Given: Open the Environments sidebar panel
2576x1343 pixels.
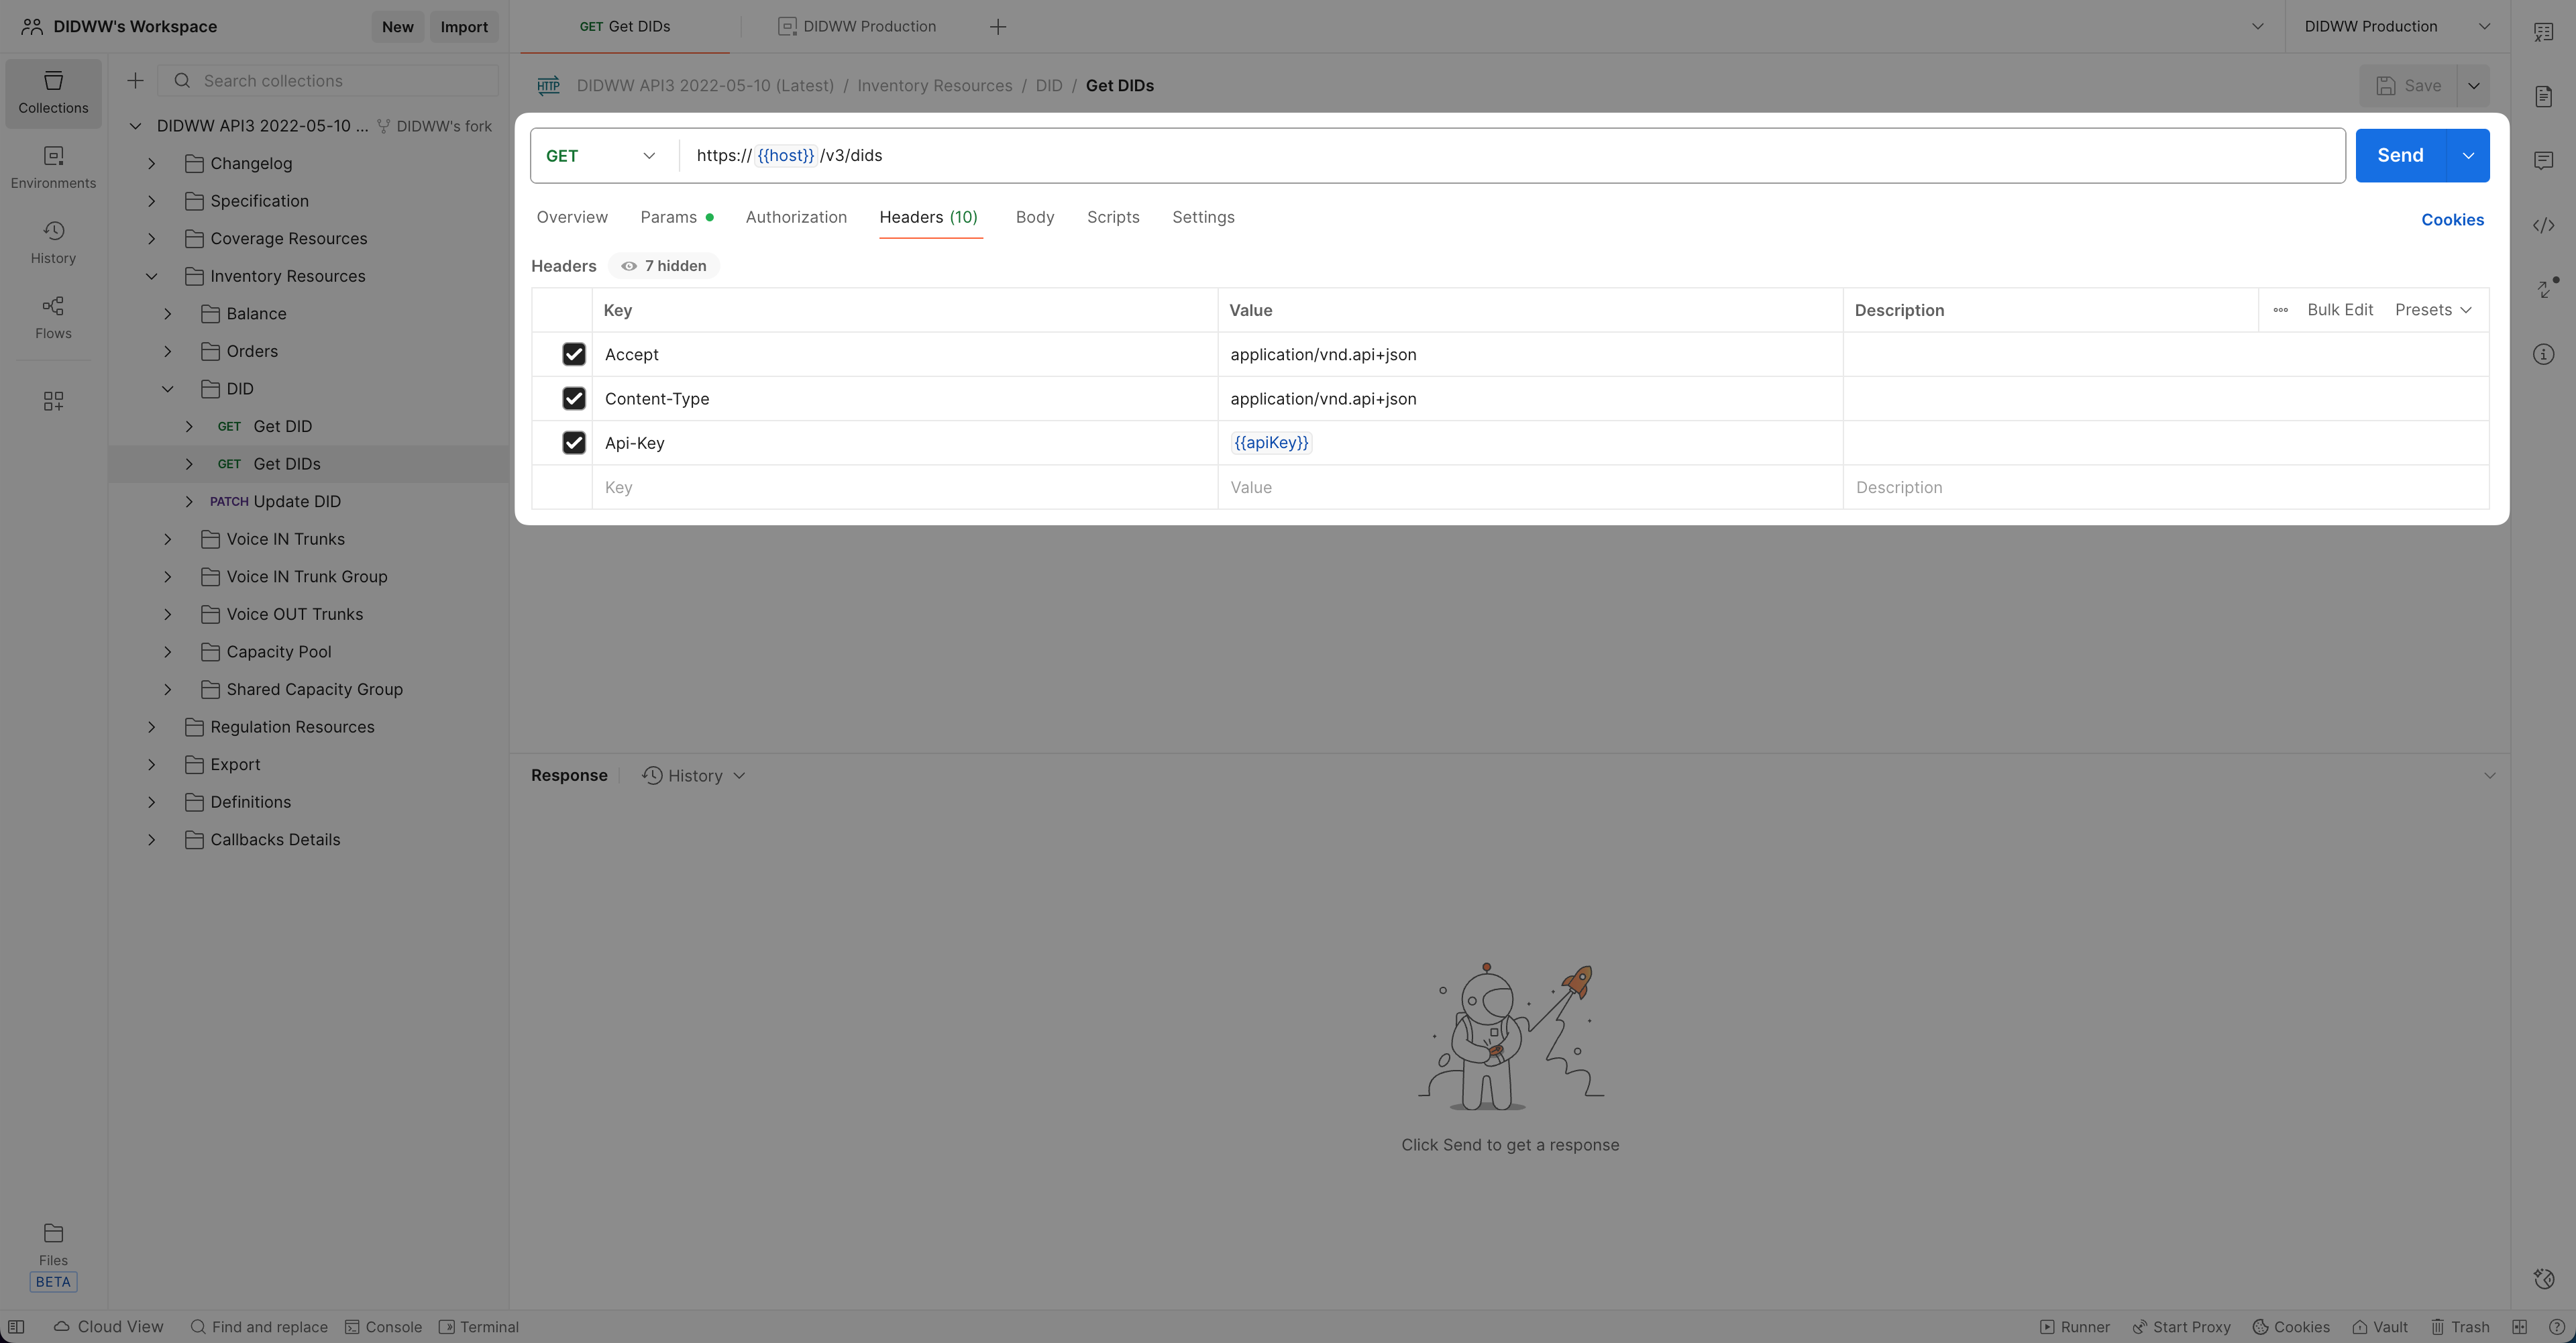Looking at the screenshot, I should pyautogui.click(x=53, y=167).
